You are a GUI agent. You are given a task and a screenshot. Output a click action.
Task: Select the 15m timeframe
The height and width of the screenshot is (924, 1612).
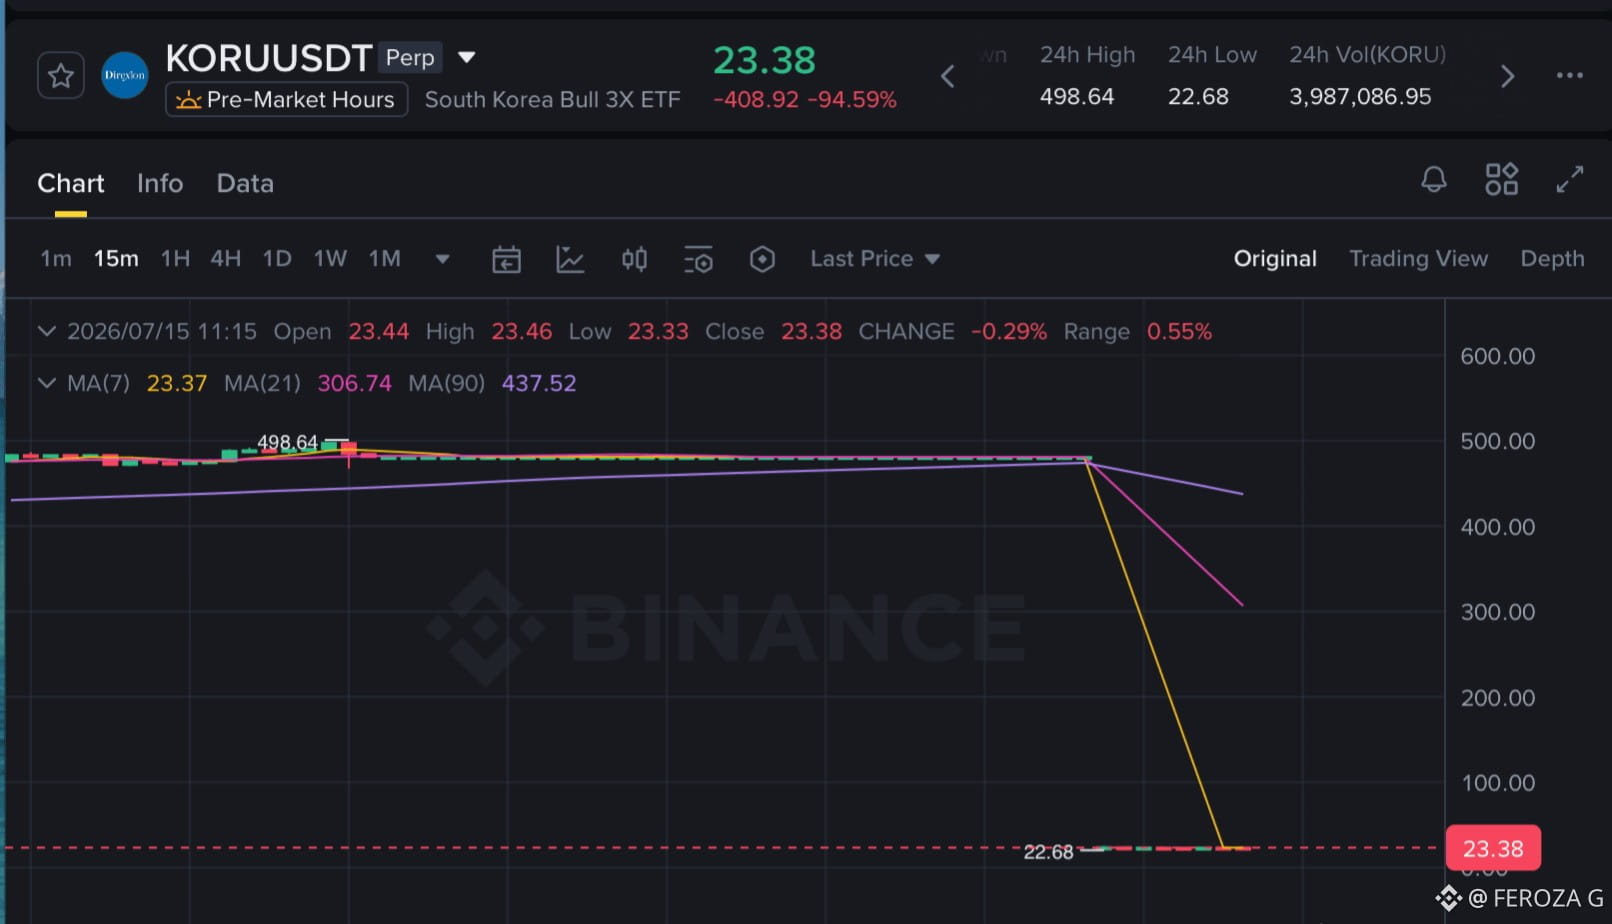[116, 259]
